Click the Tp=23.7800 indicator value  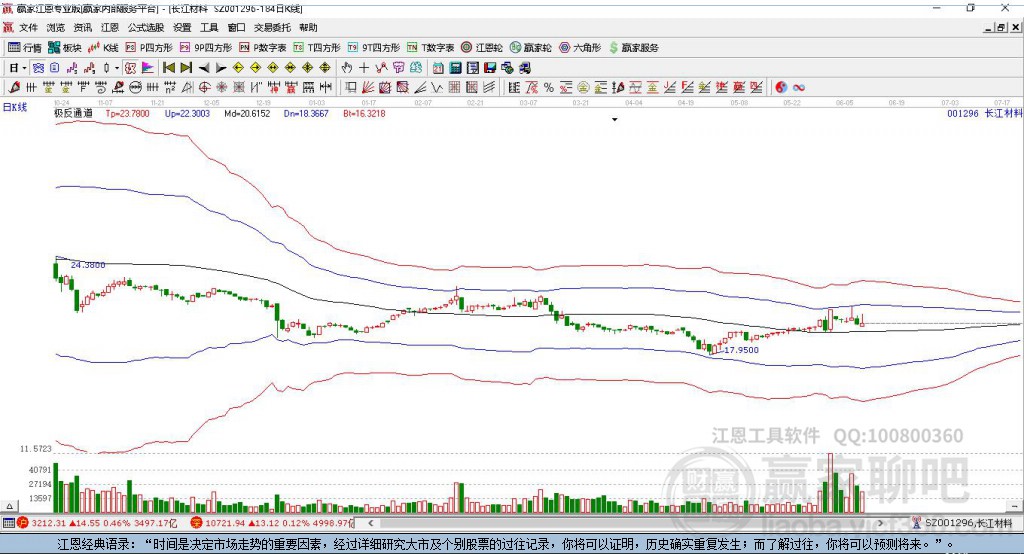click(x=127, y=113)
